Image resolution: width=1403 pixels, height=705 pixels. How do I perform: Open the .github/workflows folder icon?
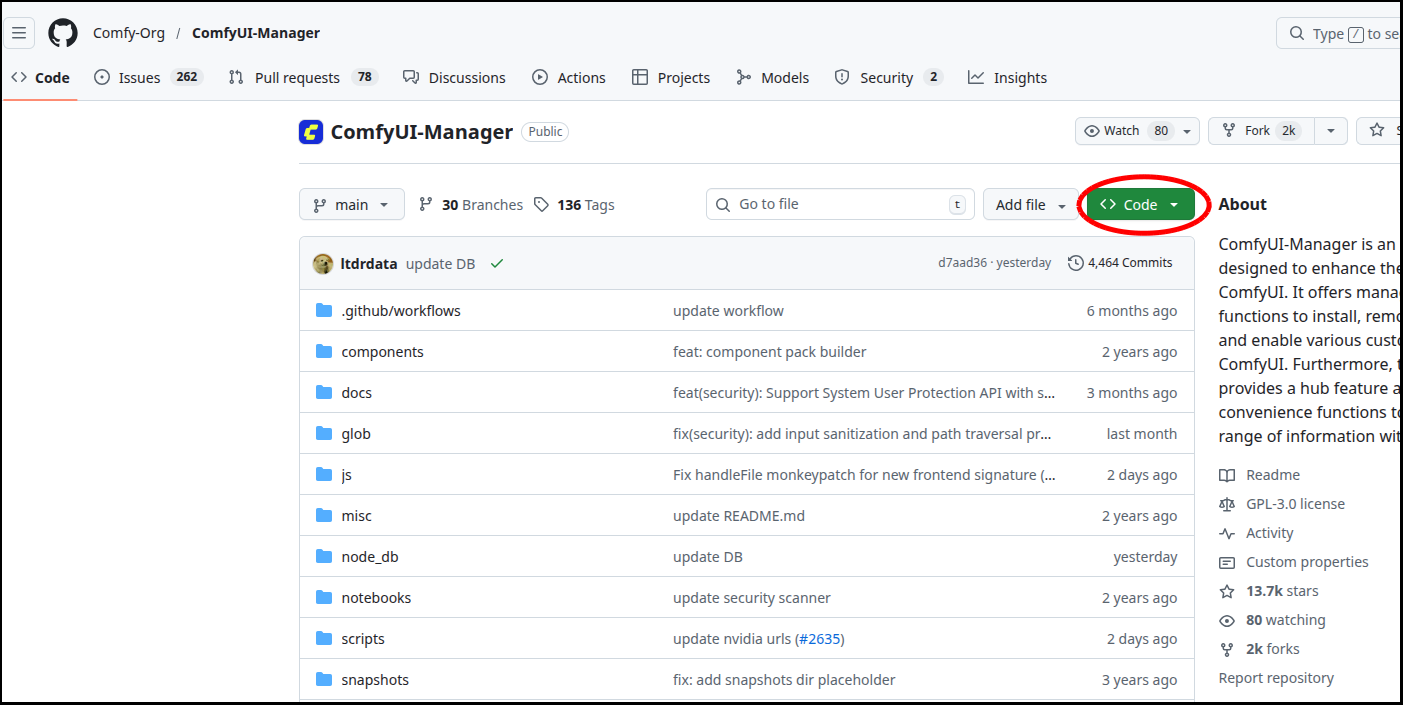click(324, 311)
